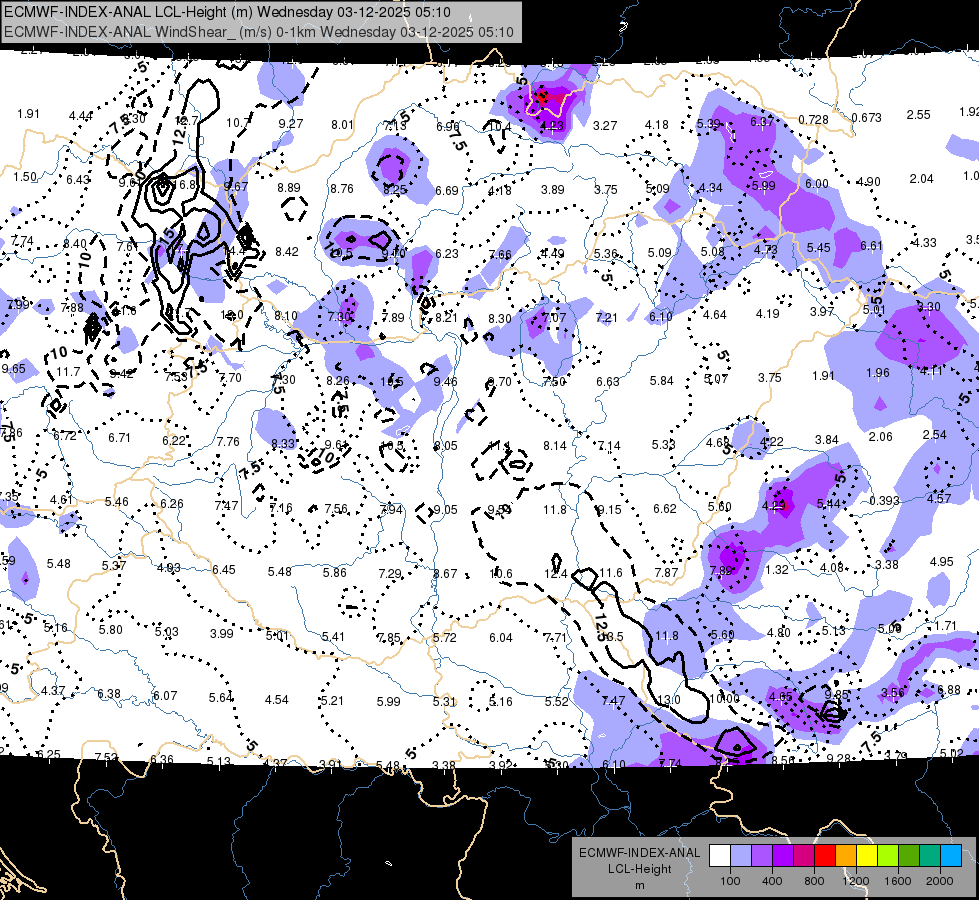Click the shear value 8.76
This screenshot has height=900, width=979.
pos(342,189)
